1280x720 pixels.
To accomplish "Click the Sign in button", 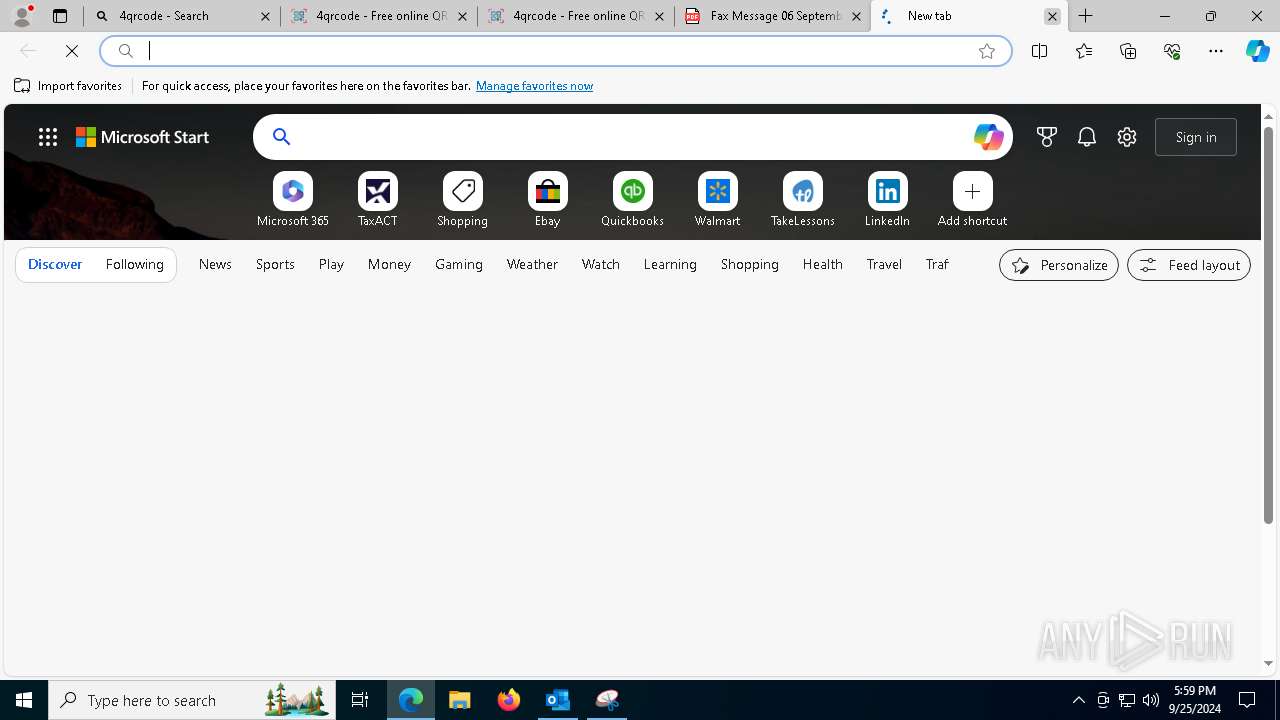I will (1196, 137).
